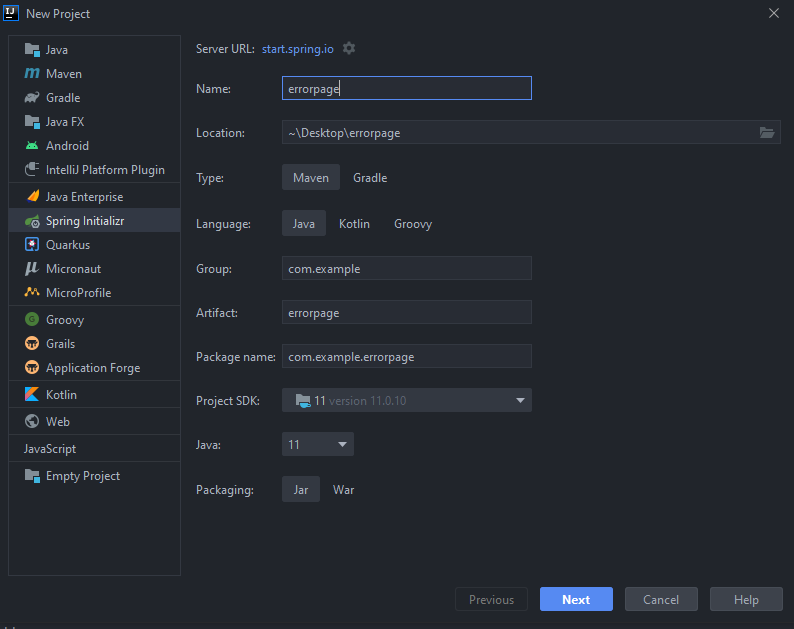The image size is (794, 629).
Task: Click the Grails icon
Action: point(32,343)
